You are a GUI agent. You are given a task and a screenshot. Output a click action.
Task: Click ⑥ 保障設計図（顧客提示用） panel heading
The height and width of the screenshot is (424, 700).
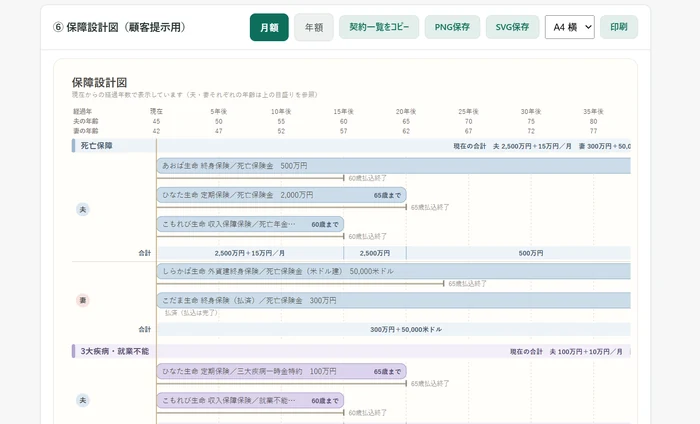click(x=119, y=27)
